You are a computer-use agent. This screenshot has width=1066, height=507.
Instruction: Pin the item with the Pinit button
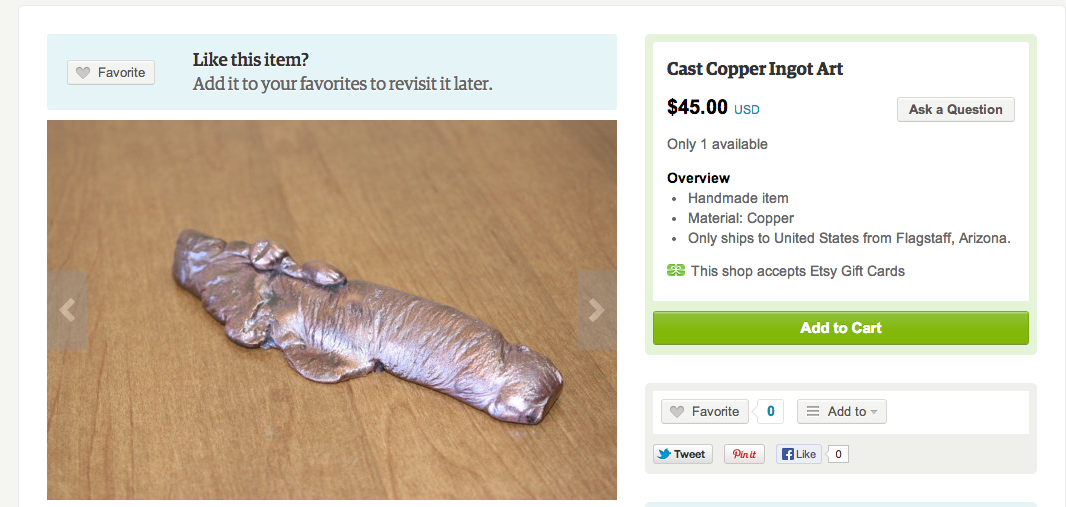click(744, 454)
